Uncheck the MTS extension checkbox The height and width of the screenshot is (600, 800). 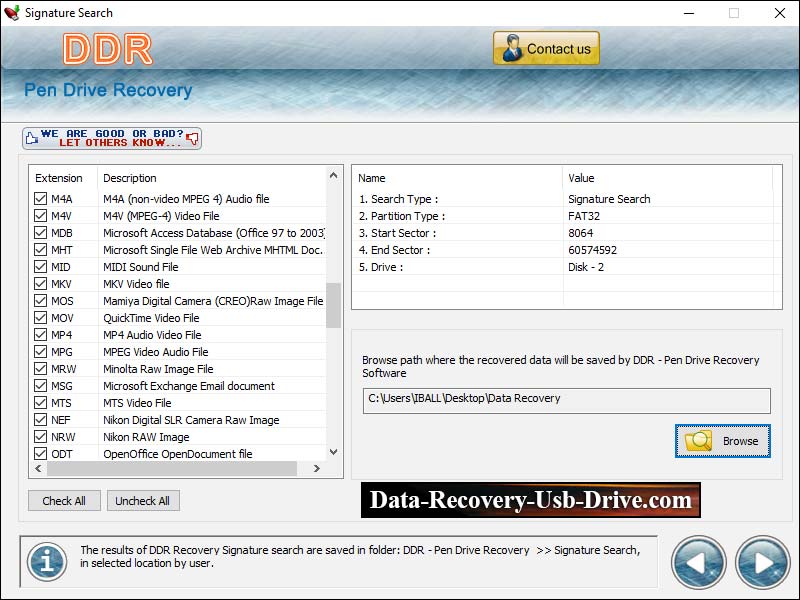point(40,403)
